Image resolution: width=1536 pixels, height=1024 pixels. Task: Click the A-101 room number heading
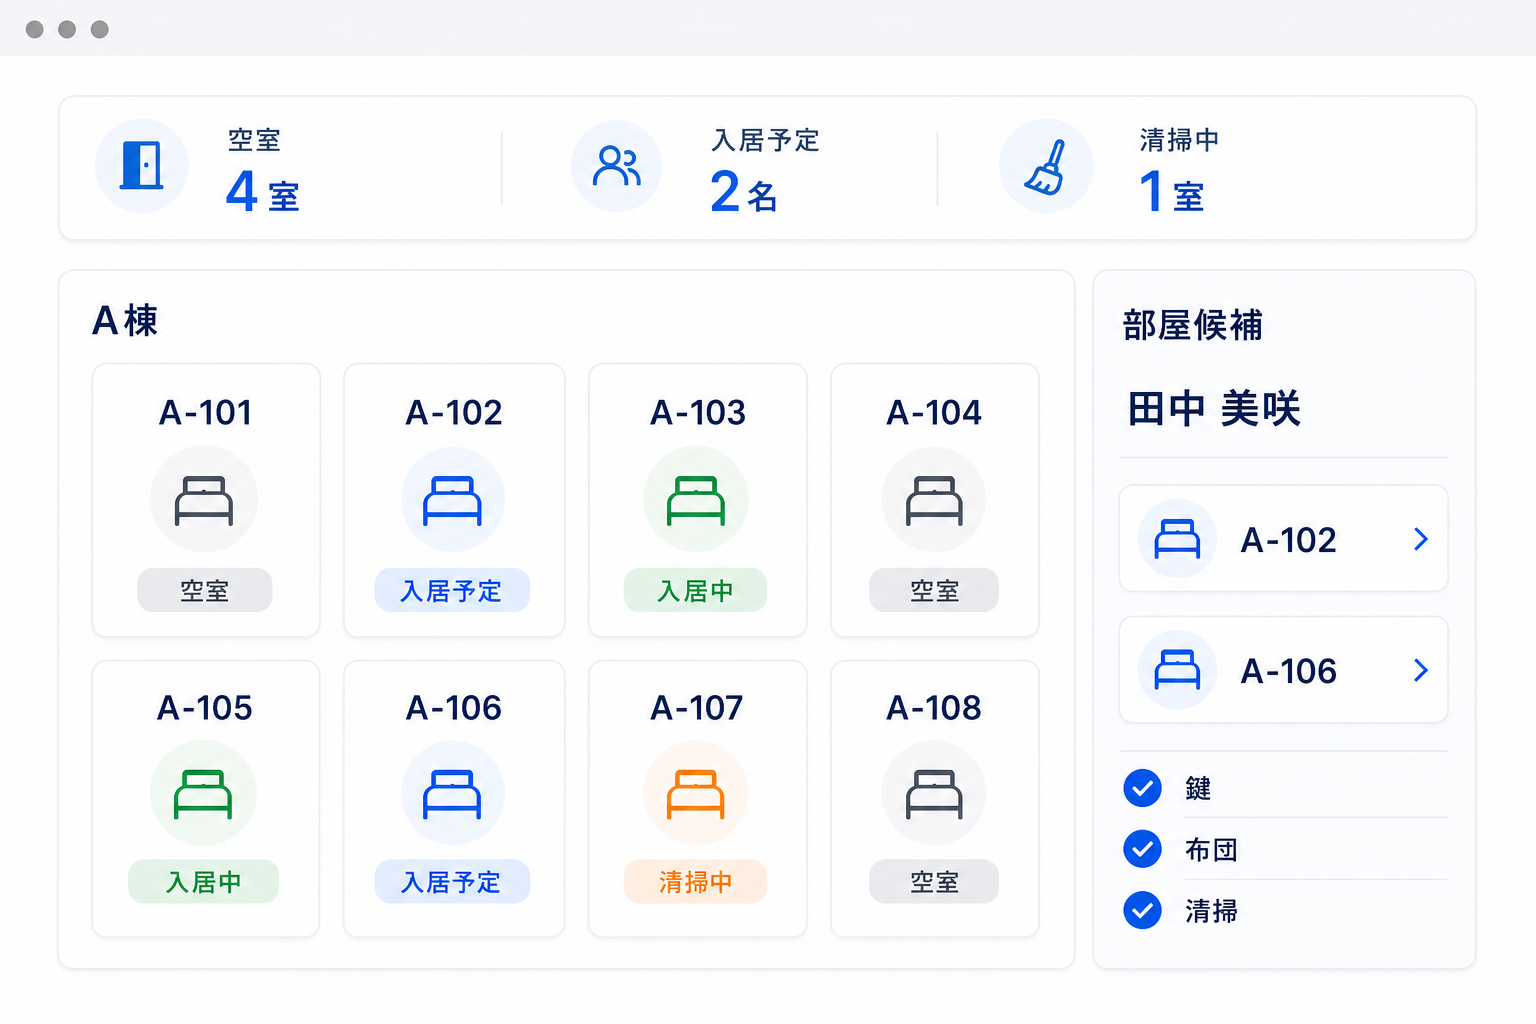coord(205,412)
